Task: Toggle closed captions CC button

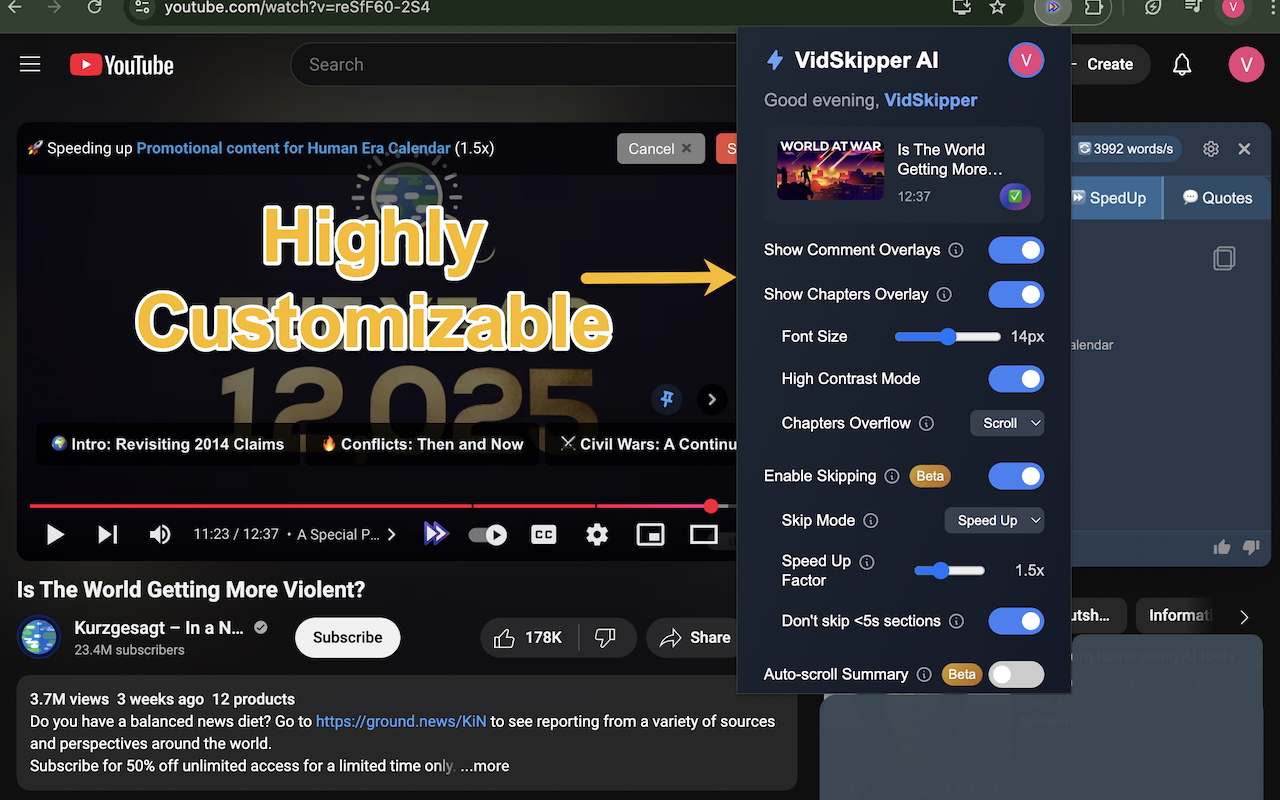Action: click(543, 535)
